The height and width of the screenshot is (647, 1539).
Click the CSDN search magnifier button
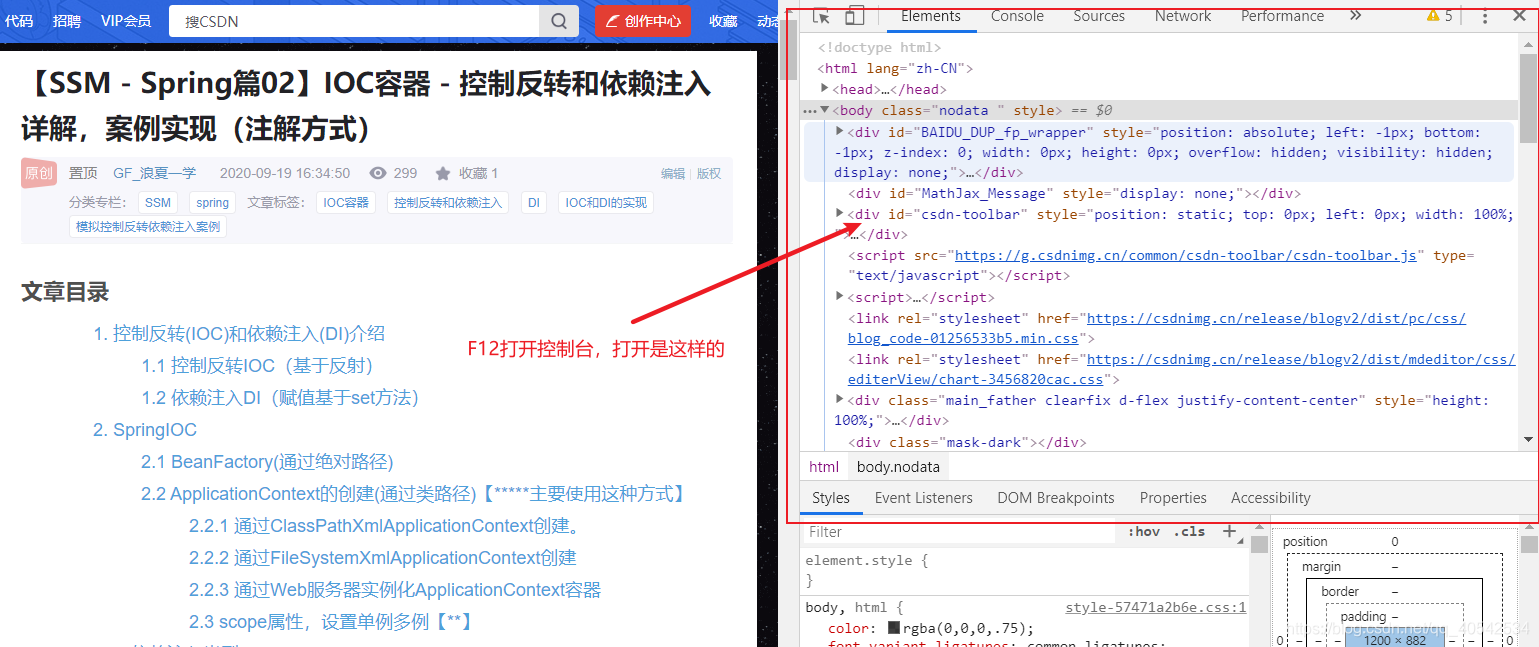tap(559, 21)
